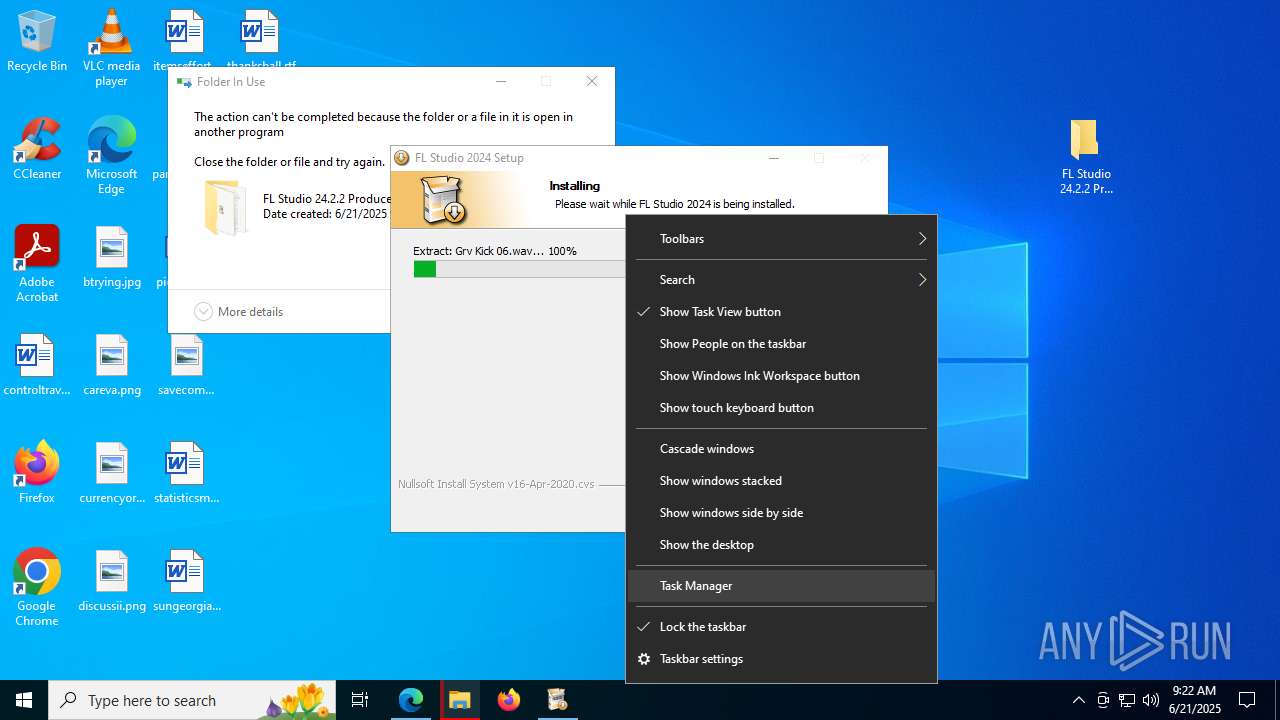Click the Extract: Grv Kick 06.wav status text
Image resolution: width=1280 pixels, height=720 pixels.
[x=495, y=251]
